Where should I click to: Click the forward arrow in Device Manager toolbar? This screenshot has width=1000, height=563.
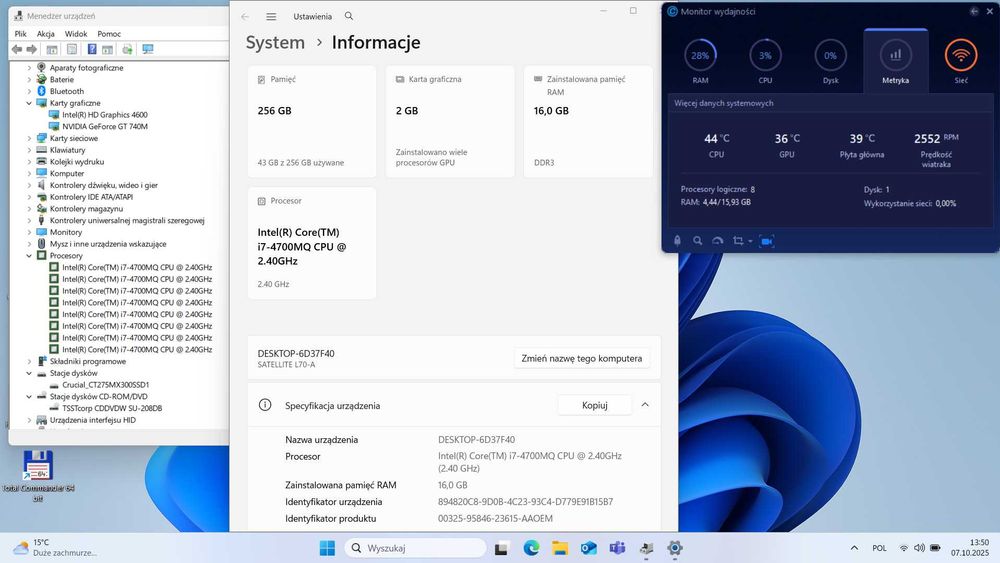coord(31,49)
